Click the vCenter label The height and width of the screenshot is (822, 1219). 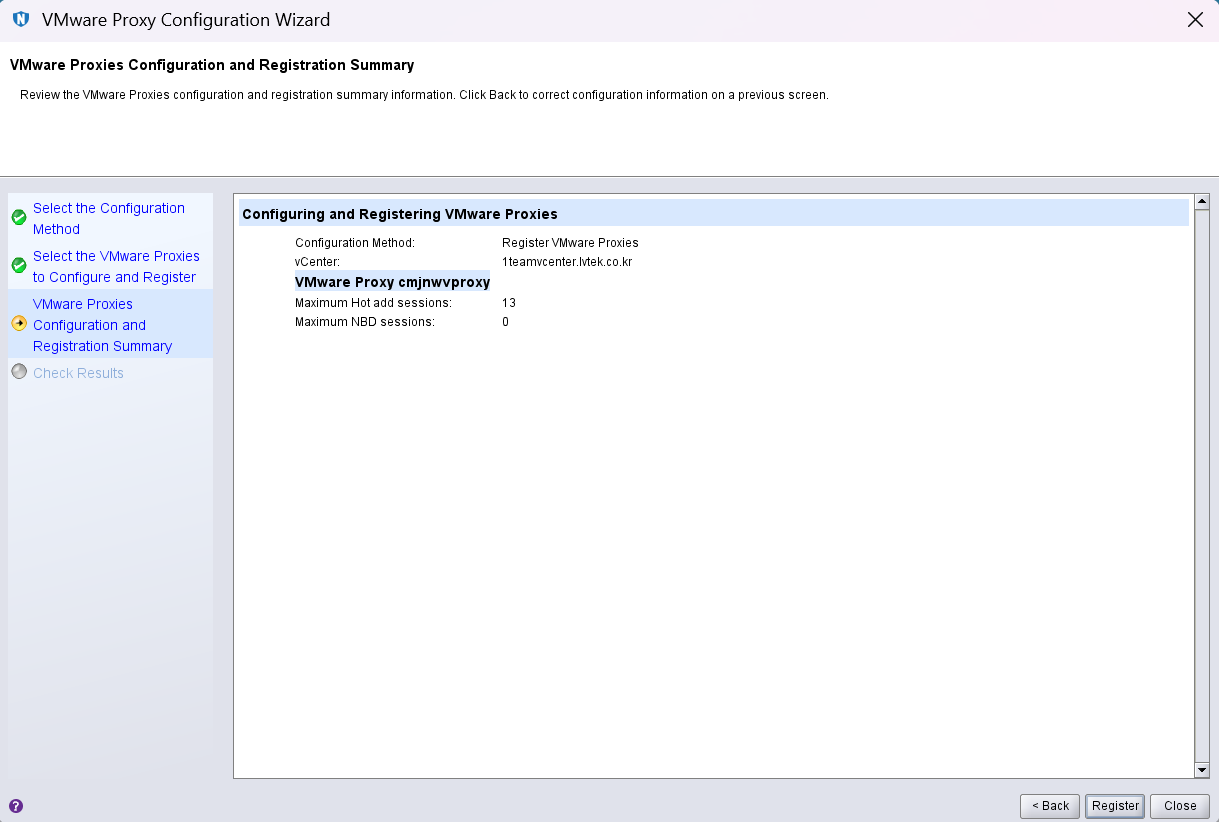318,262
